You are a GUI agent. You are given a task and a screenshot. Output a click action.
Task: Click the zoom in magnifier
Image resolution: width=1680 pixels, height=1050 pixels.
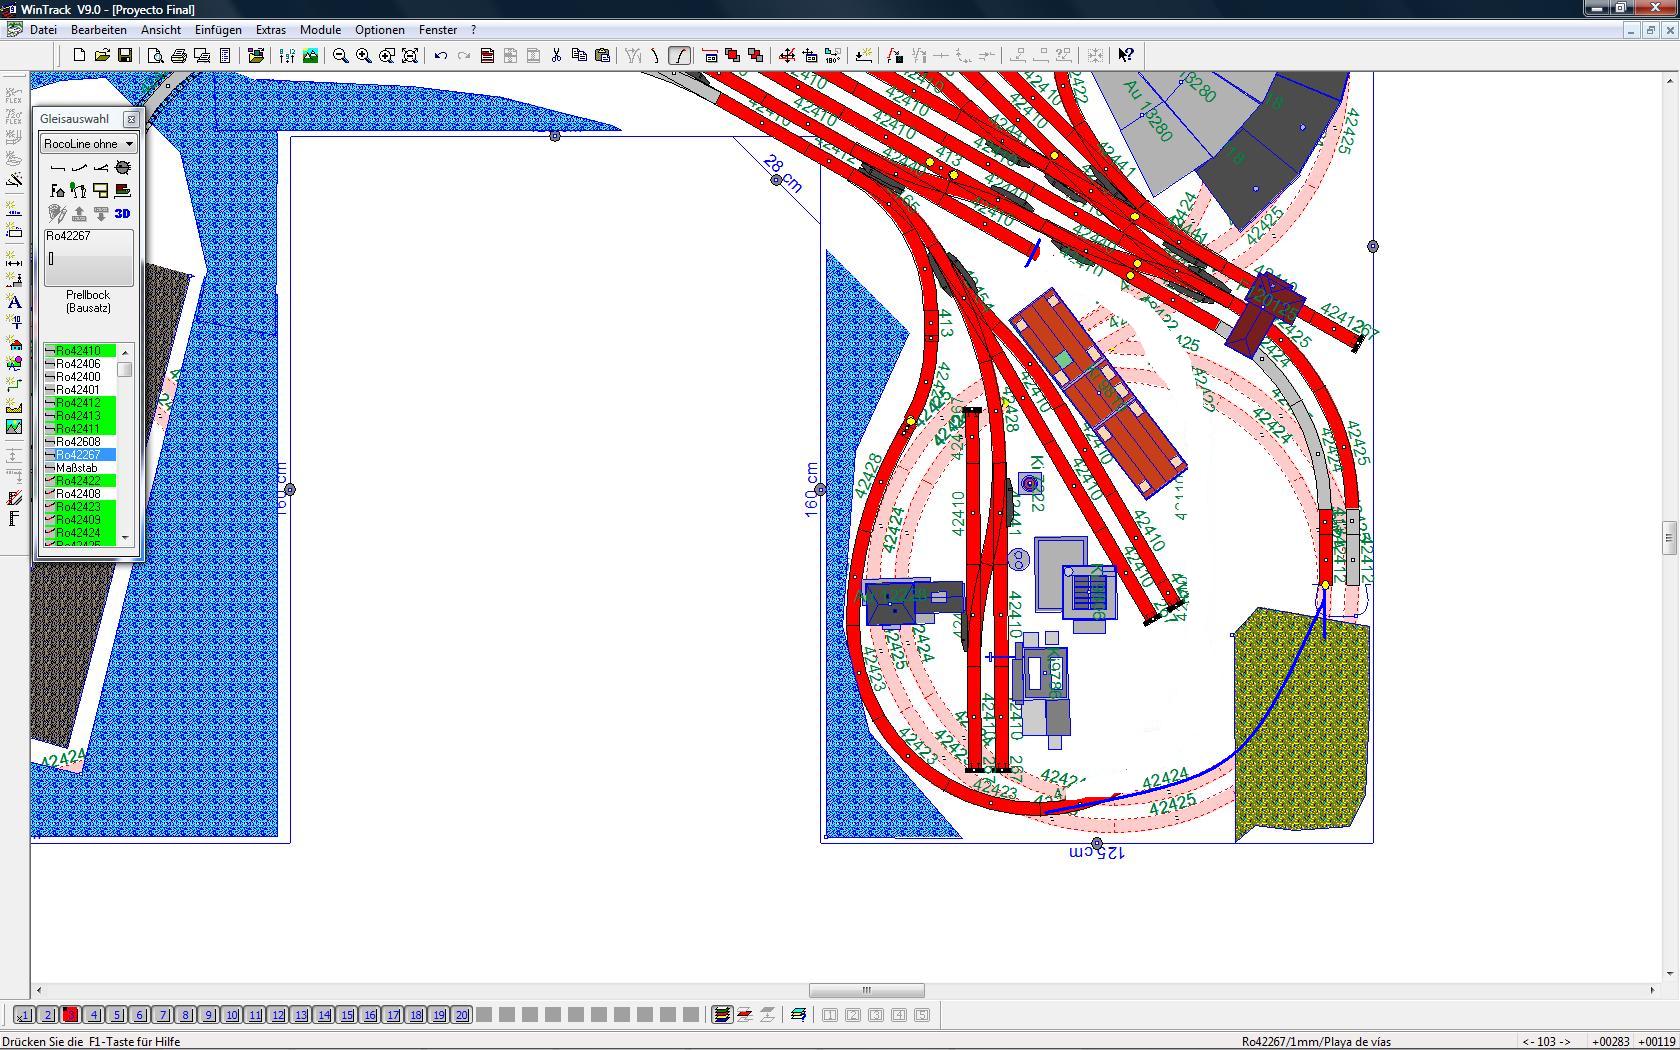tap(364, 56)
